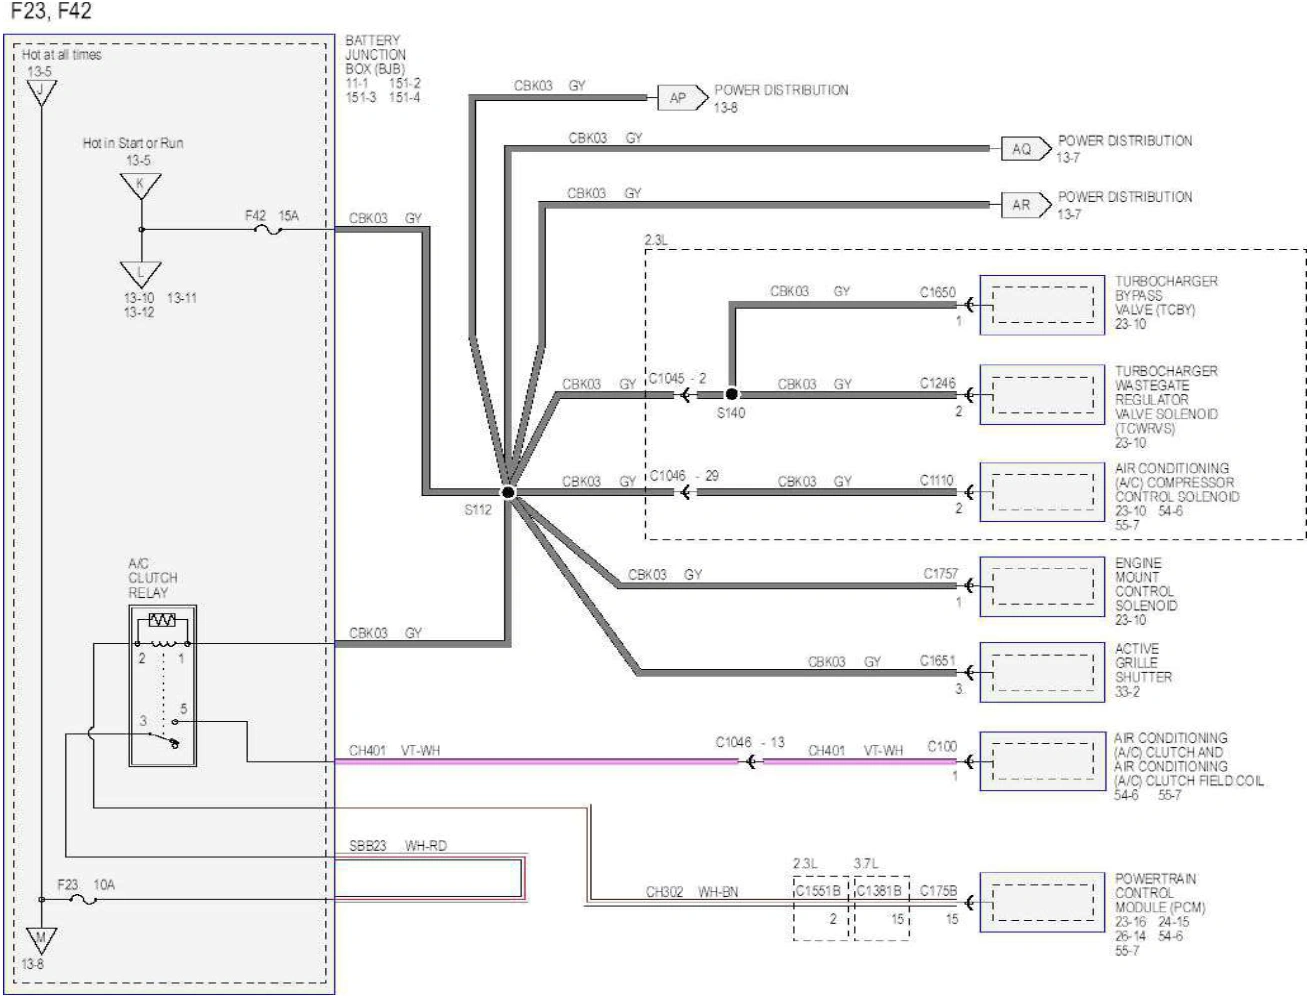Screen dimensions: 1308x996
Task: Click the J connector triangle symbol
Action: (40, 93)
